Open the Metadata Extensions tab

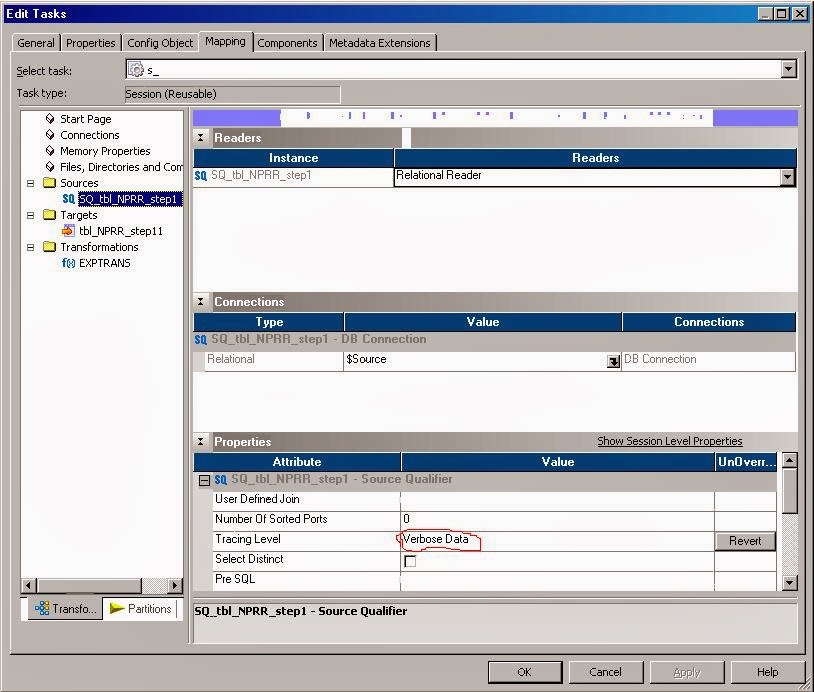pyautogui.click(x=378, y=42)
